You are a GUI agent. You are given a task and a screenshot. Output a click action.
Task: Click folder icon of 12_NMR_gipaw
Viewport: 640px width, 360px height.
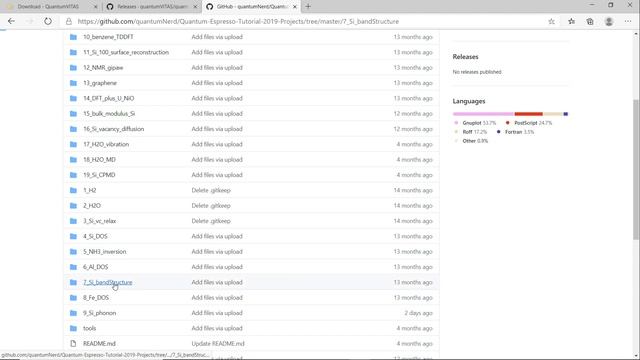click(73, 67)
